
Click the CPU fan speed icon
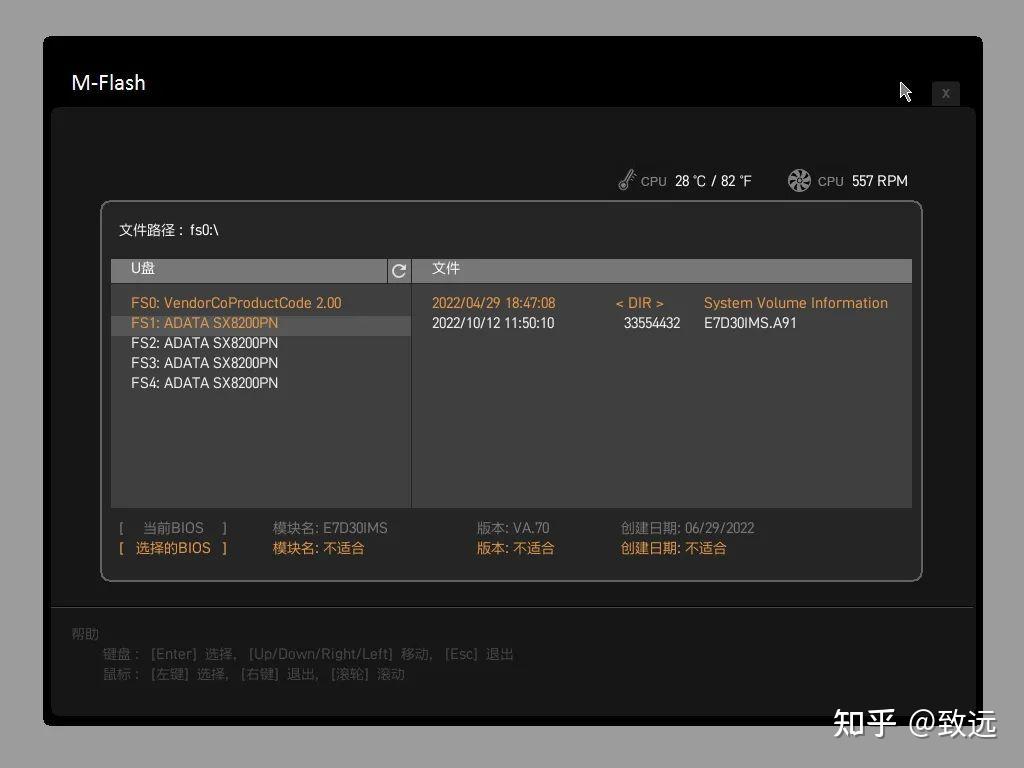(798, 180)
